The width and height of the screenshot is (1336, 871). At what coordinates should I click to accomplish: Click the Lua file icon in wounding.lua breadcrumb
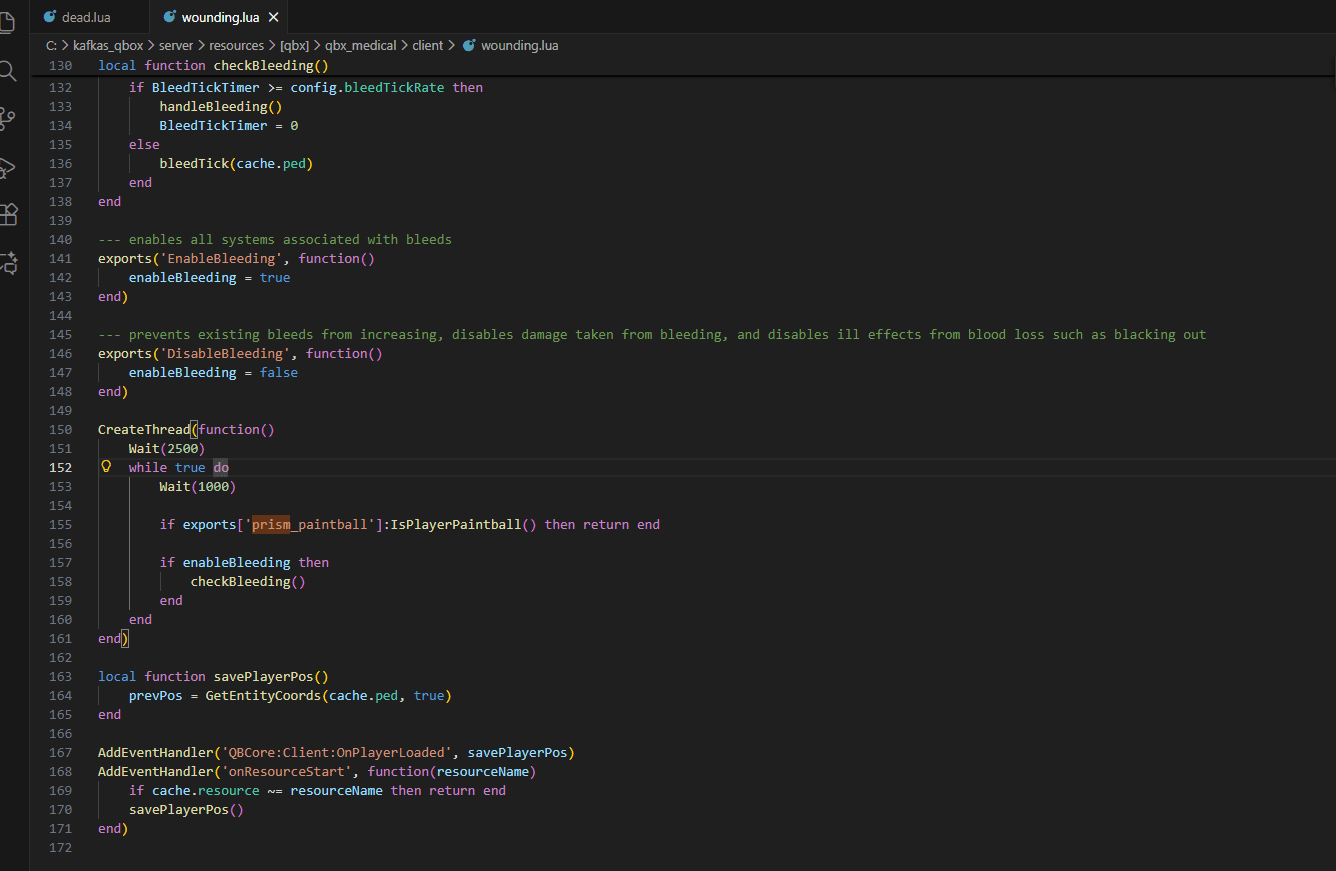click(469, 45)
